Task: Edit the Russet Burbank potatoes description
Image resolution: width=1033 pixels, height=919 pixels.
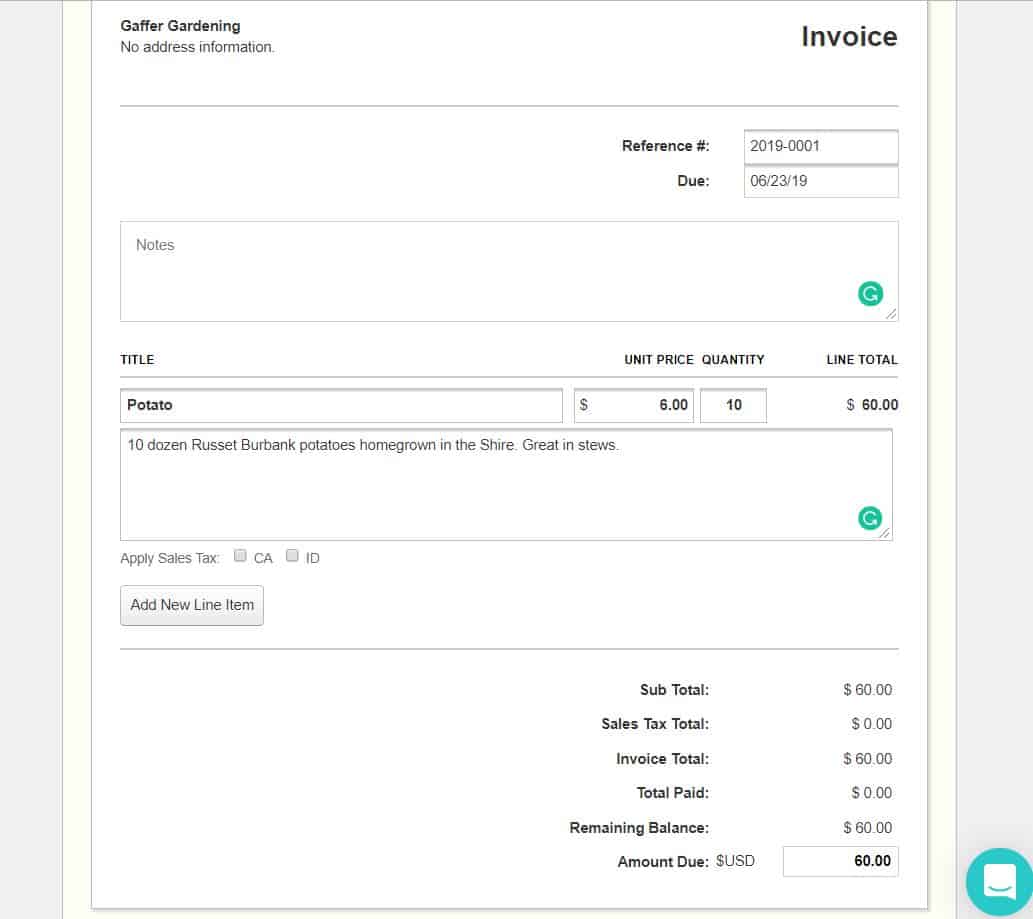Action: coord(506,485)
